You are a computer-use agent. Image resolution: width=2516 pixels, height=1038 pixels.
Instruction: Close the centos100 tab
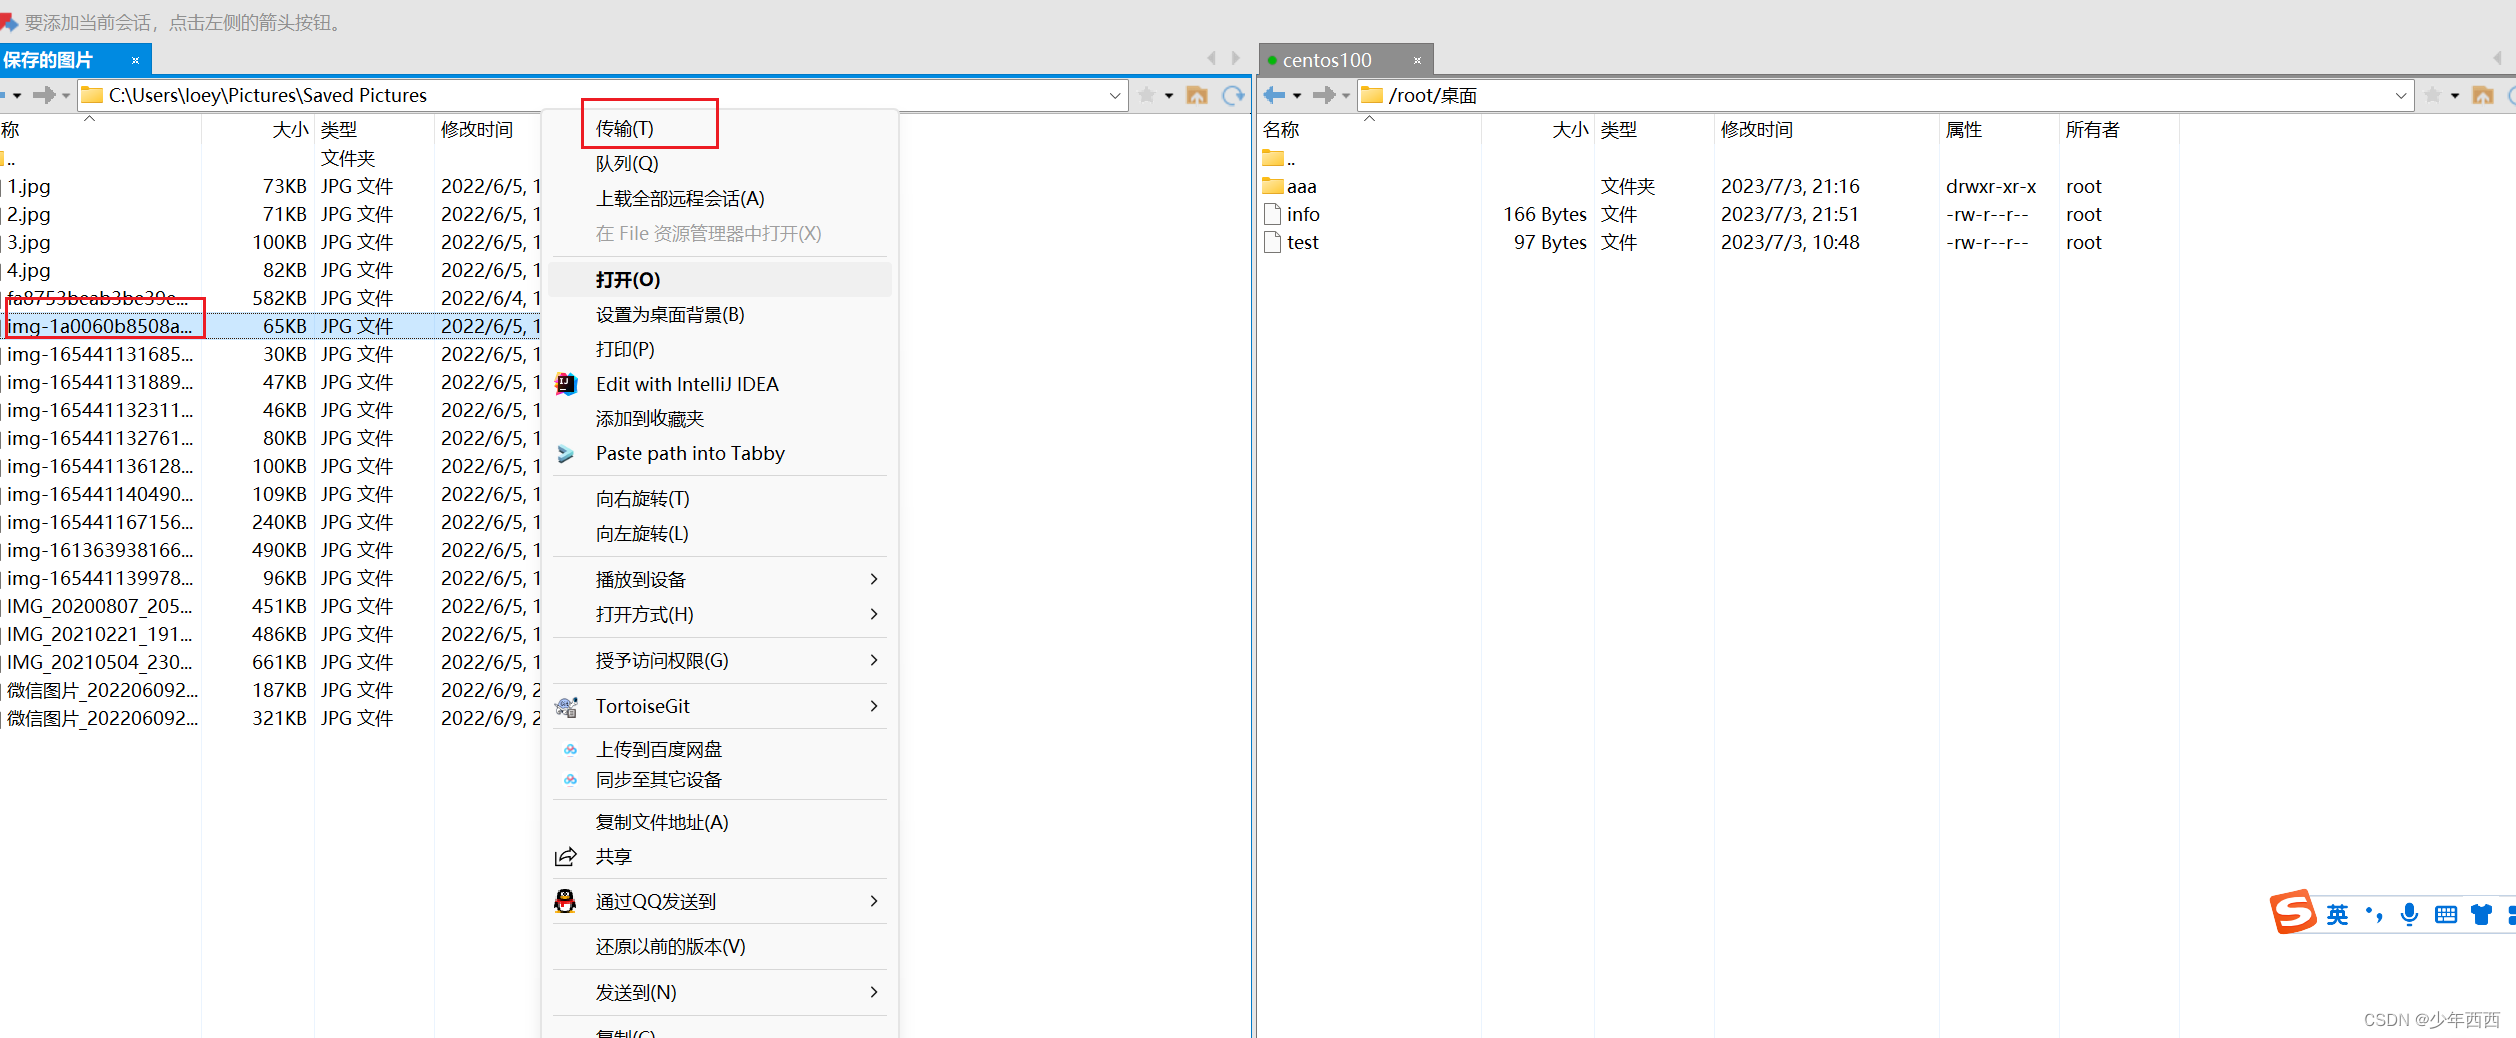[1417, 60]
